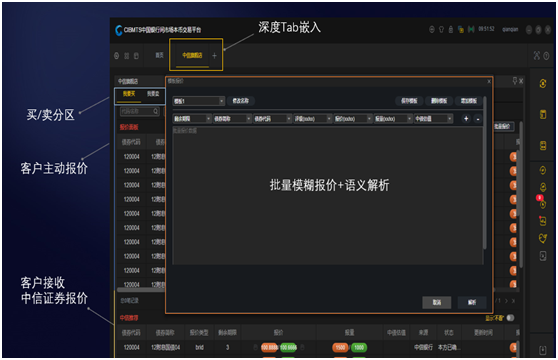Click the 取消 button
This screenshot has width=558, height=360.
437,302
